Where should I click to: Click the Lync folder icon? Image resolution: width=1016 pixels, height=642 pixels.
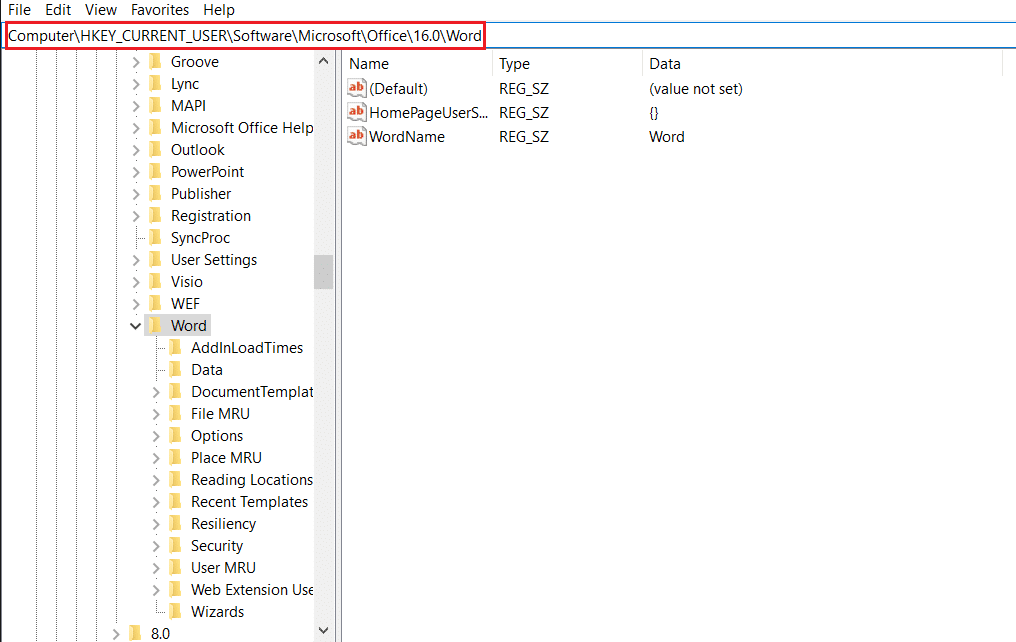[x=156, y=84]
